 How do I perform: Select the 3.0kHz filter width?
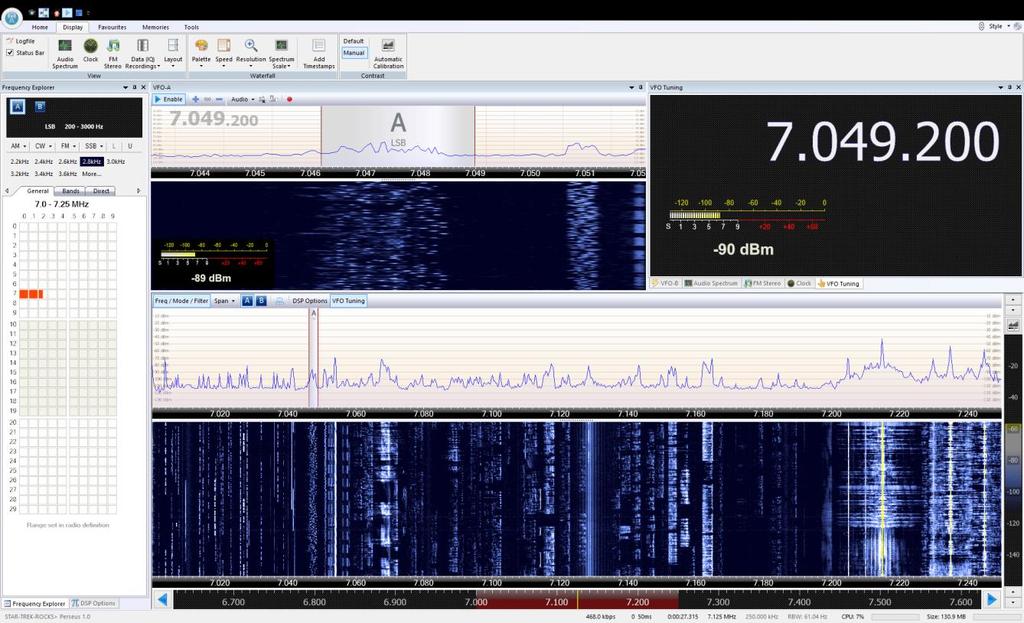click(116, 161)
